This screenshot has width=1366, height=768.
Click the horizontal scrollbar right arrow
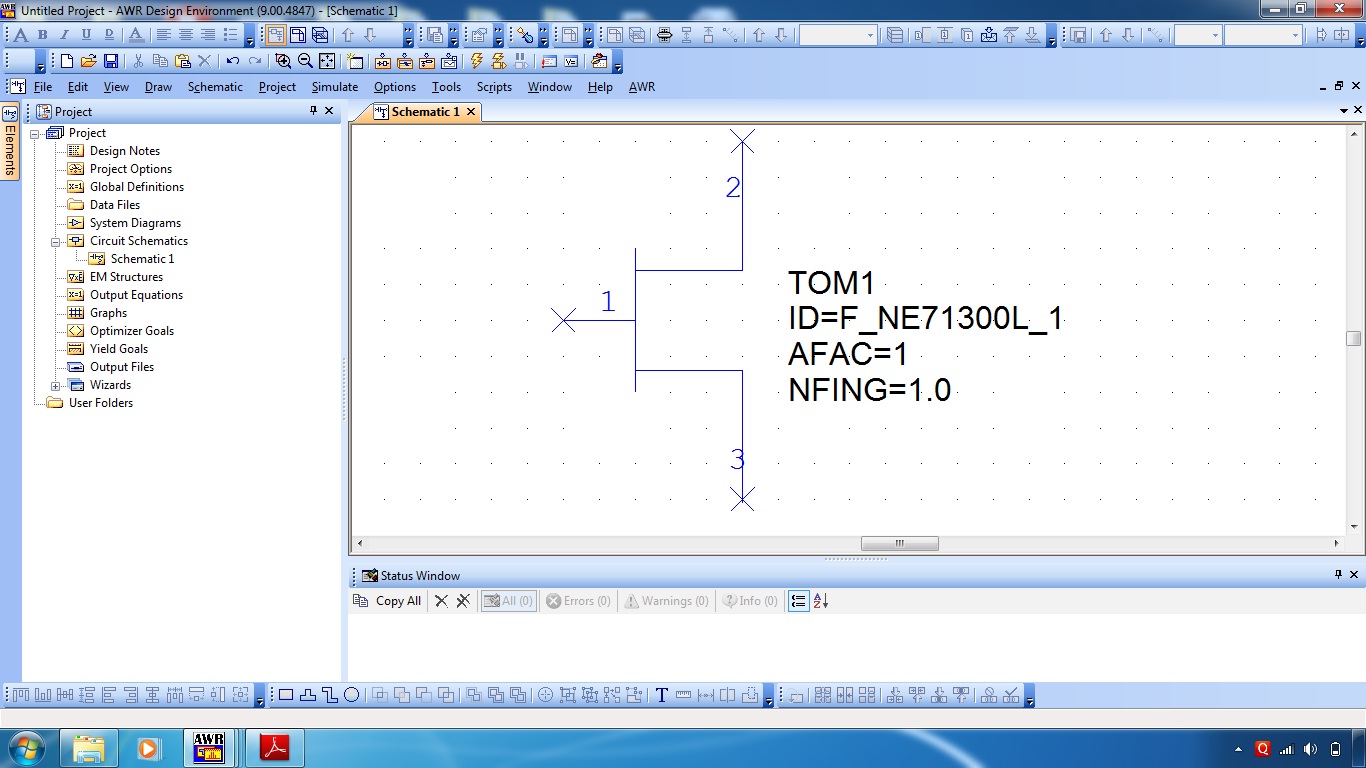(x=1337, y=544)
